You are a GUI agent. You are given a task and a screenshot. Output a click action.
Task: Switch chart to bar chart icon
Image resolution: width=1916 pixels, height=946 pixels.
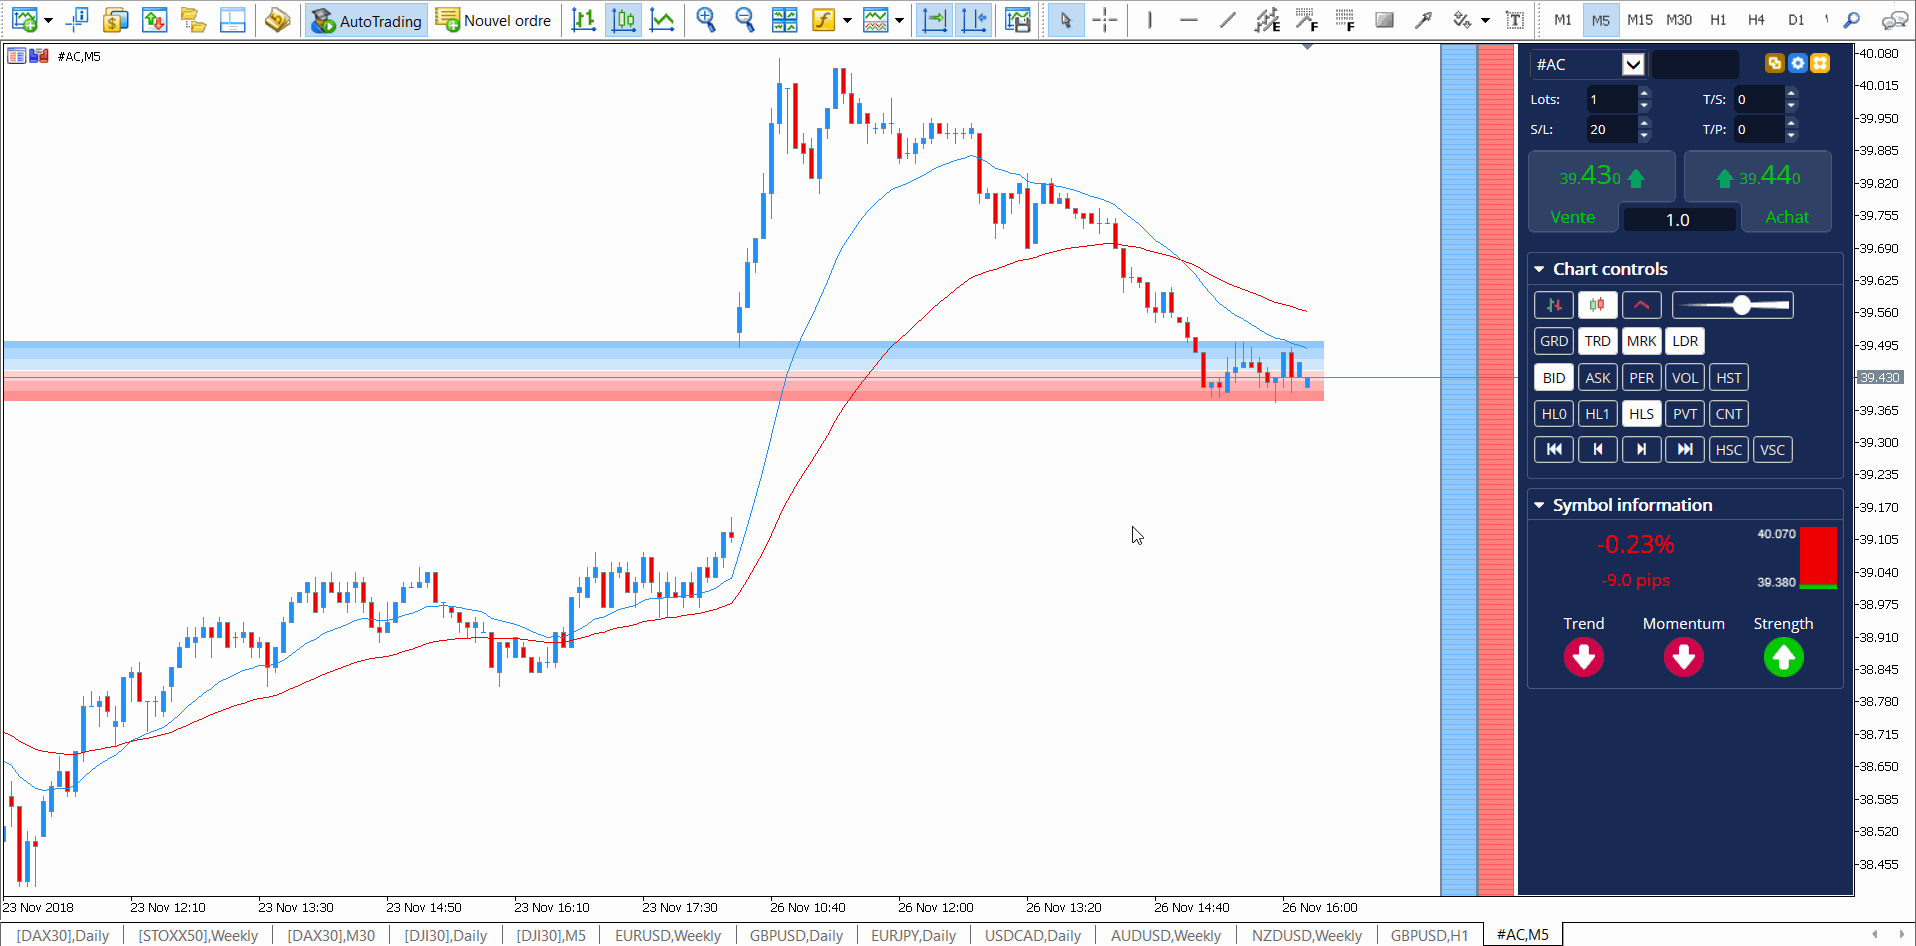tap(584, 20)
